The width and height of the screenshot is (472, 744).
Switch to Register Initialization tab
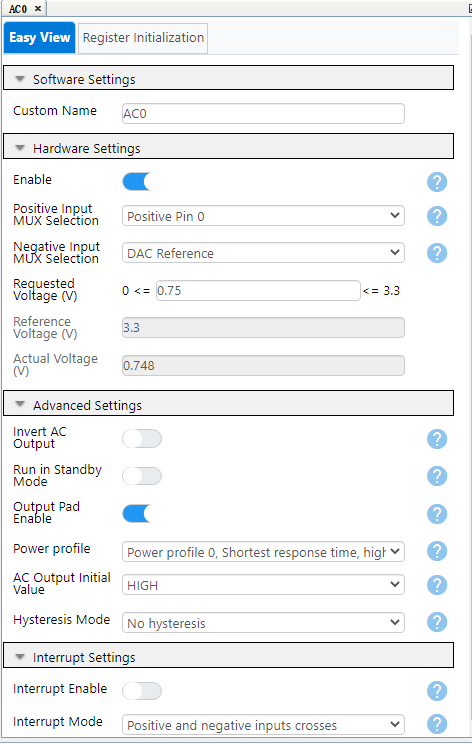pos(143,38)
